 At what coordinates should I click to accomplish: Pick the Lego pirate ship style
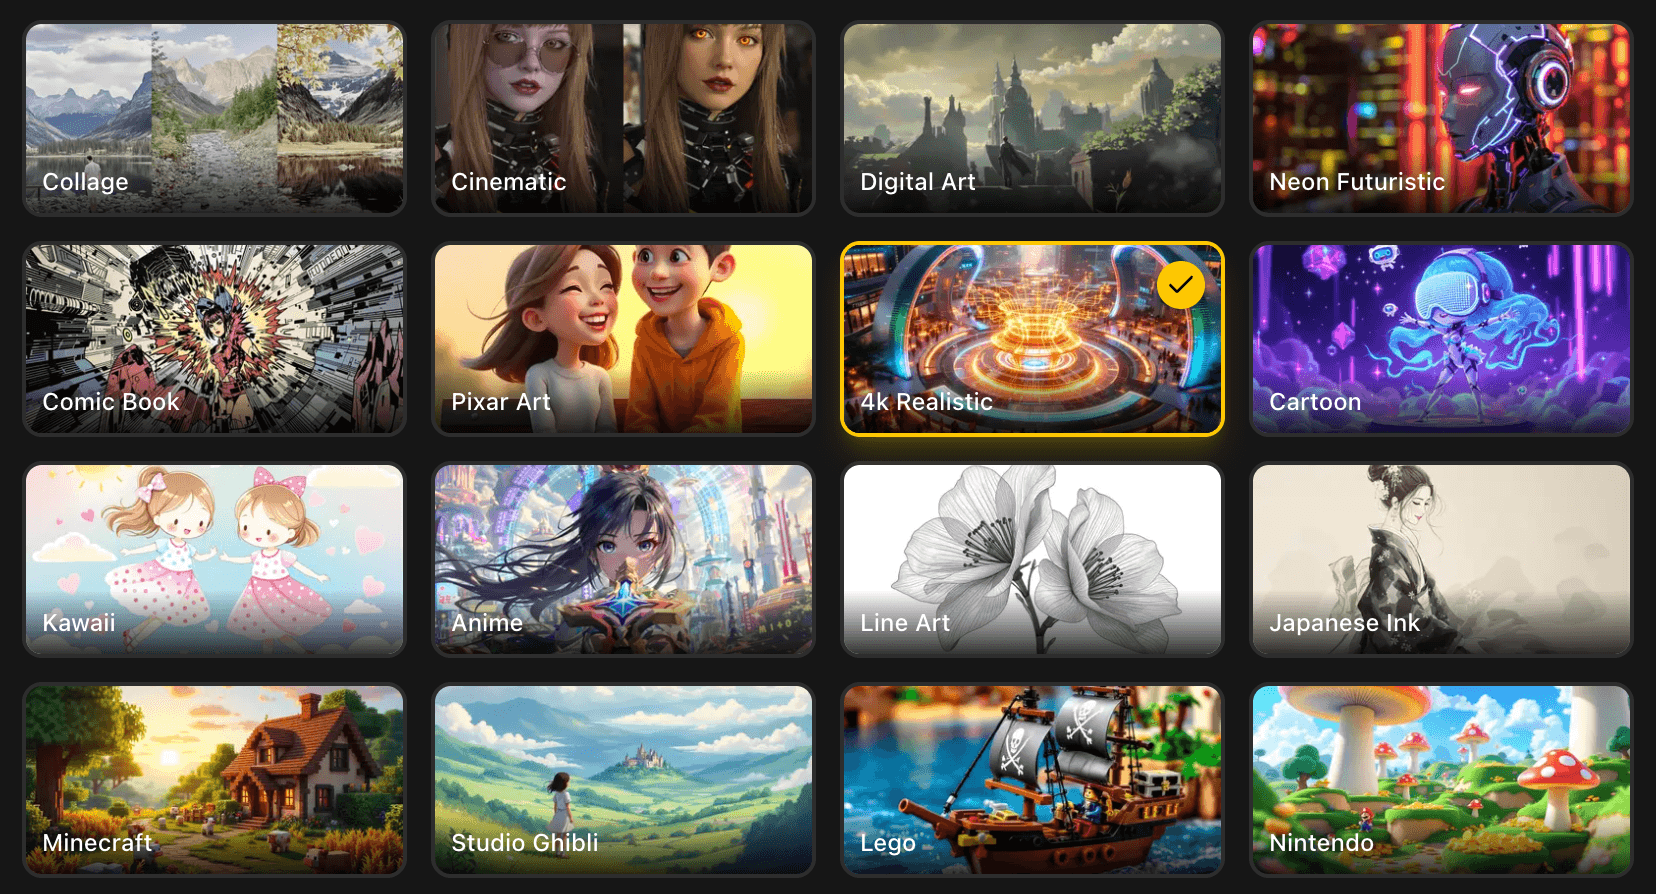coord(1032,780)
